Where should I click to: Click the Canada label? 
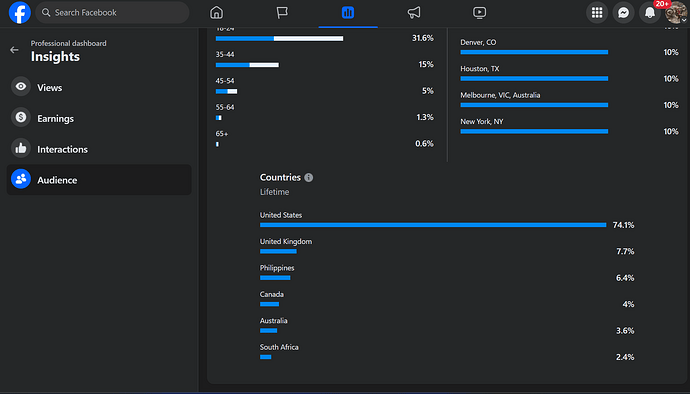[272, 294]
